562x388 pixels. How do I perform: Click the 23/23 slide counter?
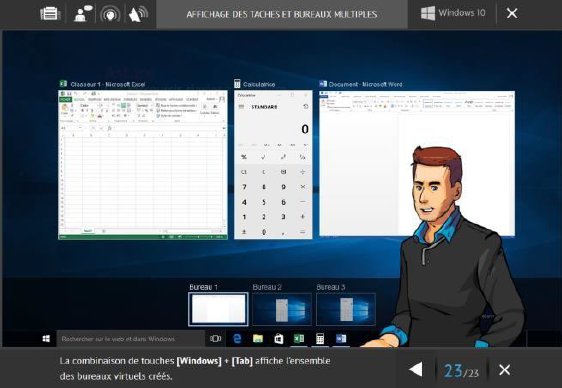tap(461, 370)
